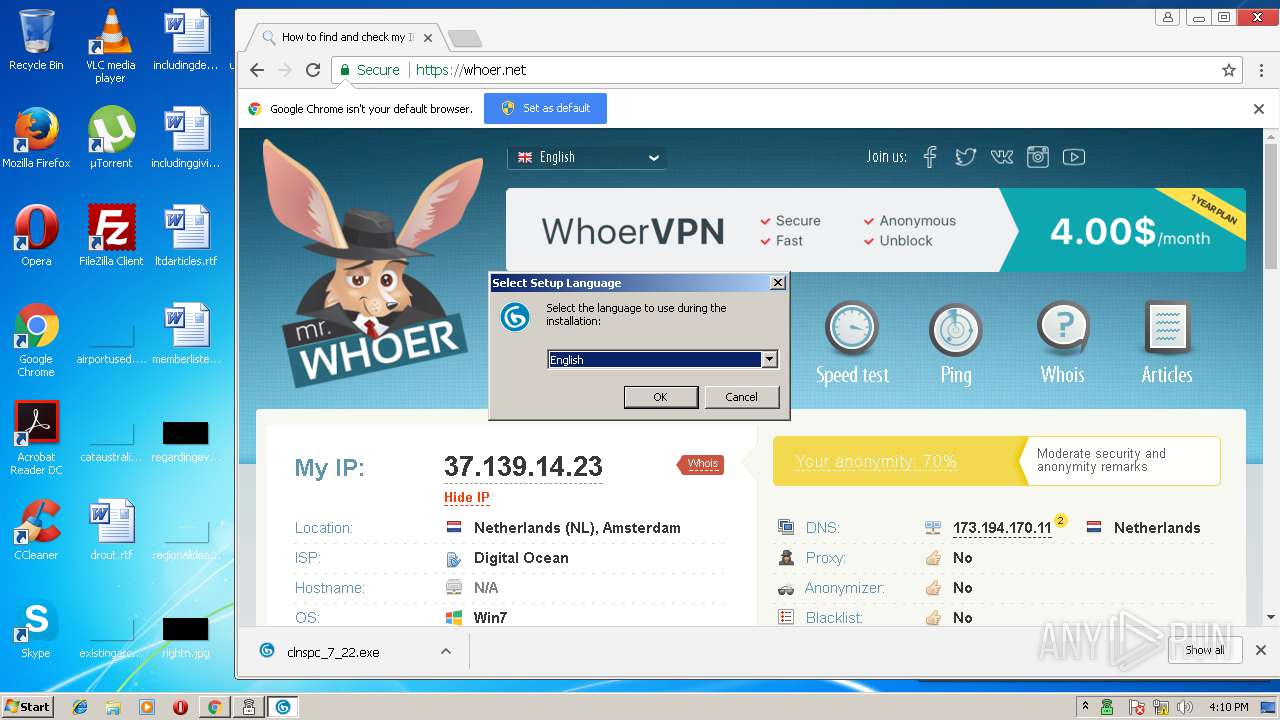Image resolution: width=1280 pixels, height=720 pixels.
Task: Dismiss the default browser infobar
Action: tap(1259, 109)
